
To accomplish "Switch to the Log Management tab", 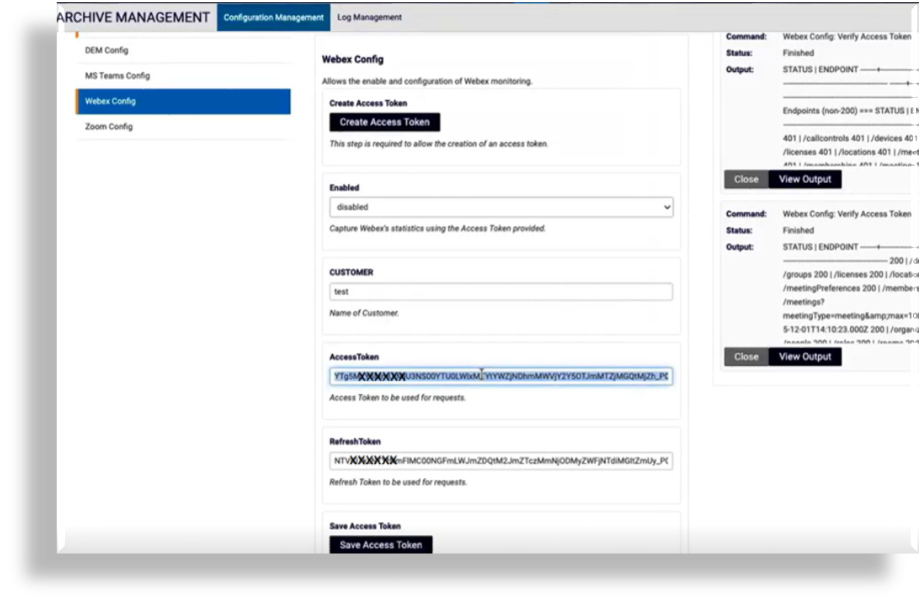I will [x=369, y=17].
